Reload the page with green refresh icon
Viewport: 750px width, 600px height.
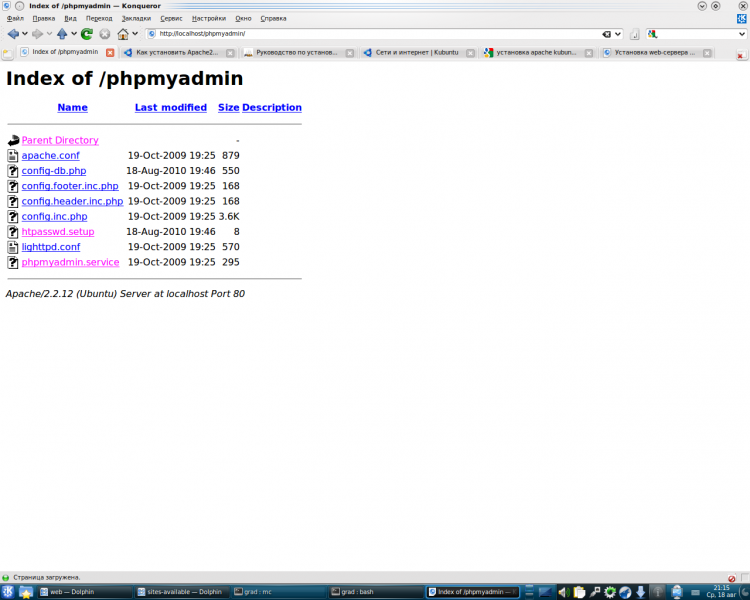(x=87, y=34)
